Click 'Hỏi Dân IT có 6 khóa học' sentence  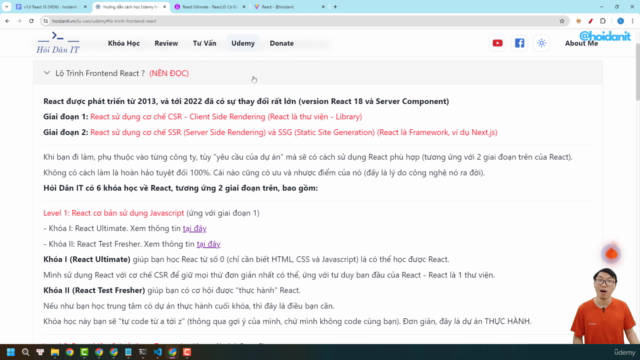coord(180,188)
